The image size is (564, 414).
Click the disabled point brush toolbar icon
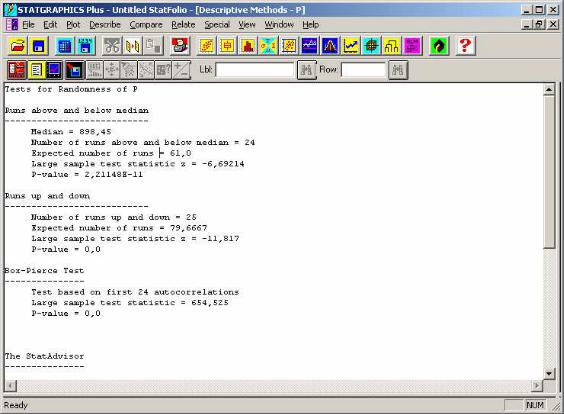tap(129, 70)
